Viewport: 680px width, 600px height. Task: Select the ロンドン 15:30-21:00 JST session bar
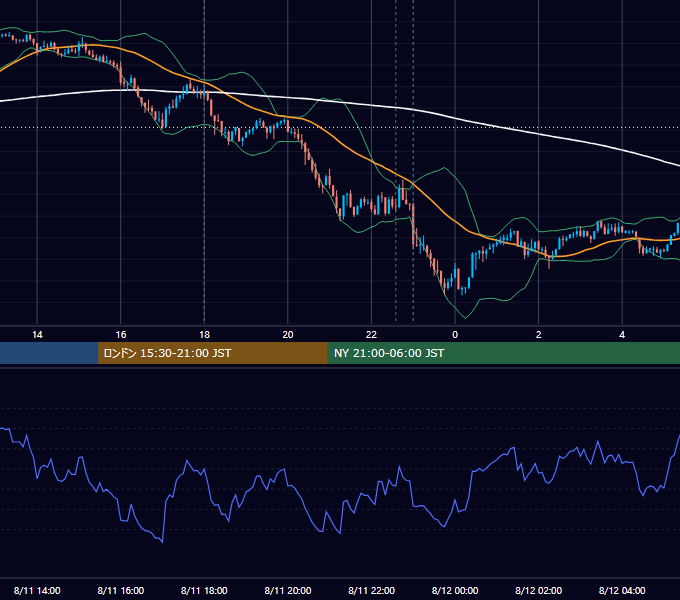point(212,353)
